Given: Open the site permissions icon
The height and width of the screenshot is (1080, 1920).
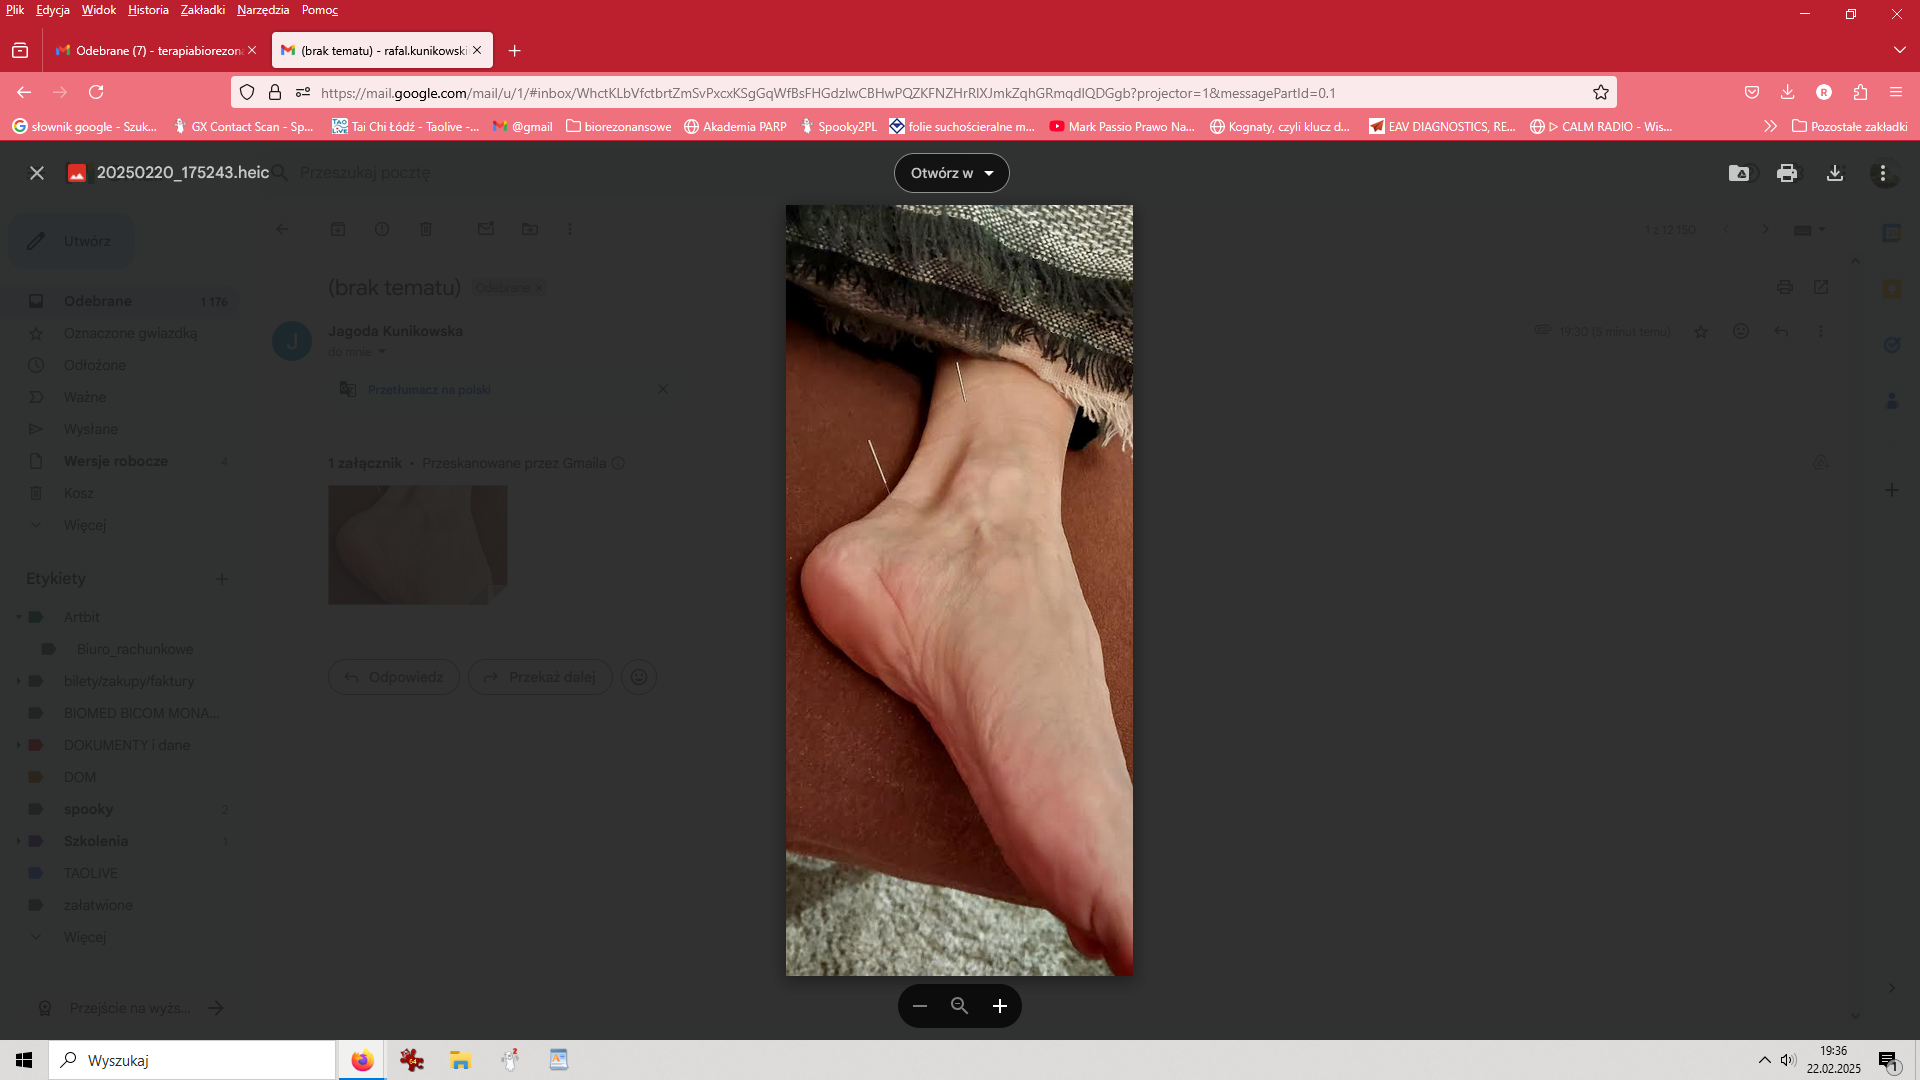Looking at the screenshot, I should pyautogui.click(x=303, y=92).
